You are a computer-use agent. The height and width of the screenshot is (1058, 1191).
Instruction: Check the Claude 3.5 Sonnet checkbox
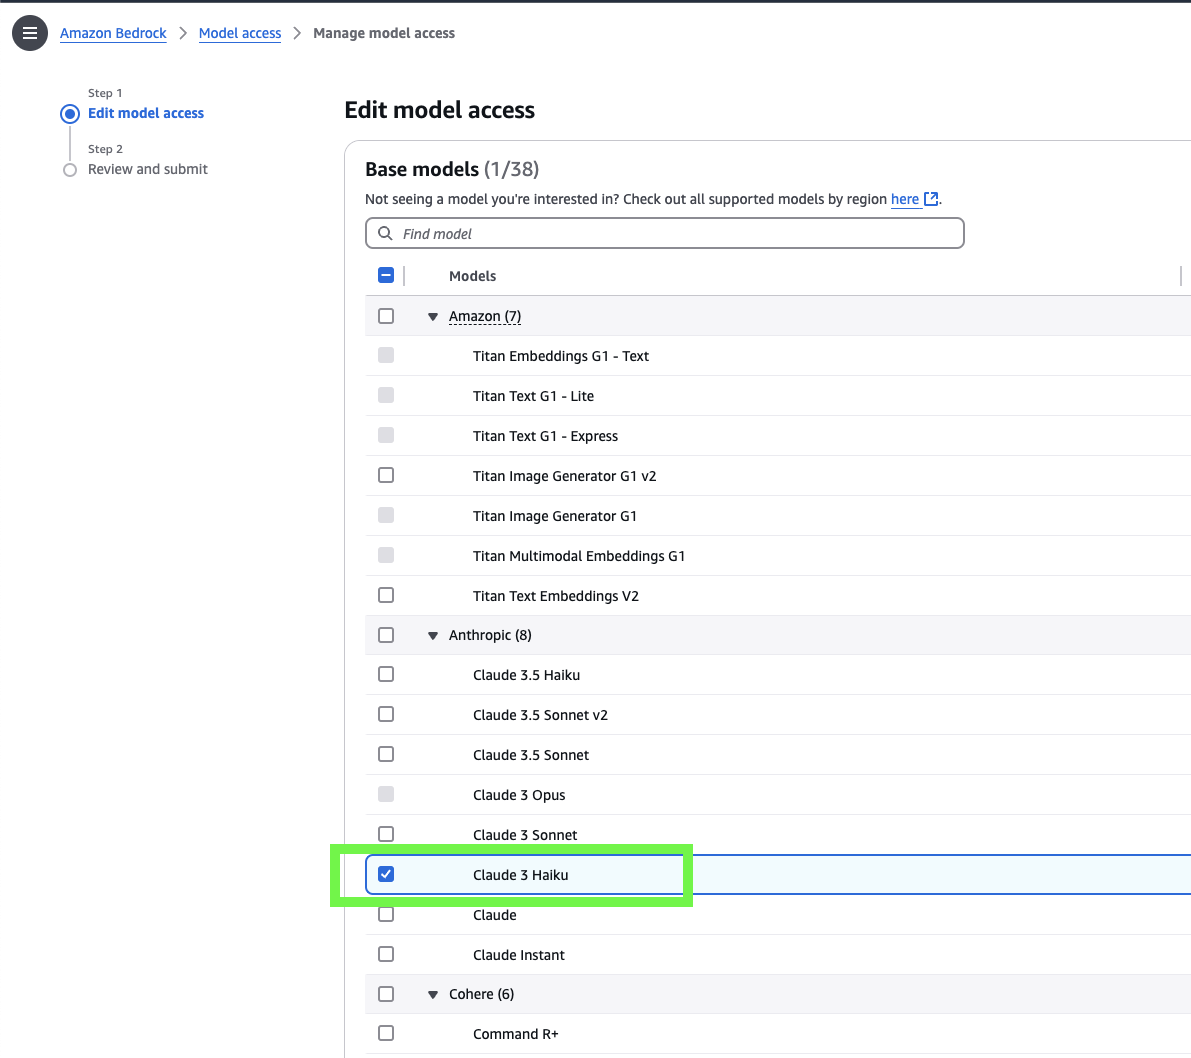[386, 754]
